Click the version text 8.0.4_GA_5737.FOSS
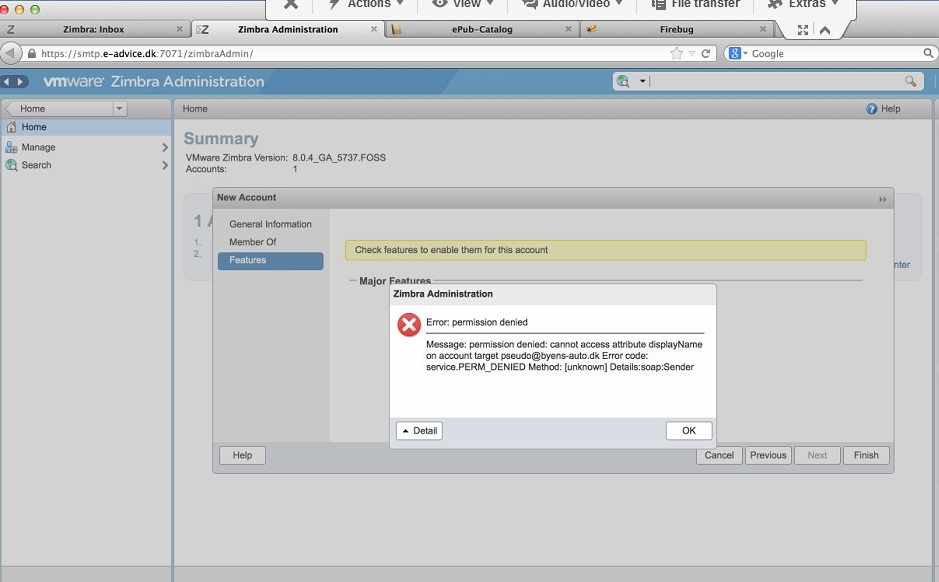Screen dimensions: 939x582 click(339, 157)
